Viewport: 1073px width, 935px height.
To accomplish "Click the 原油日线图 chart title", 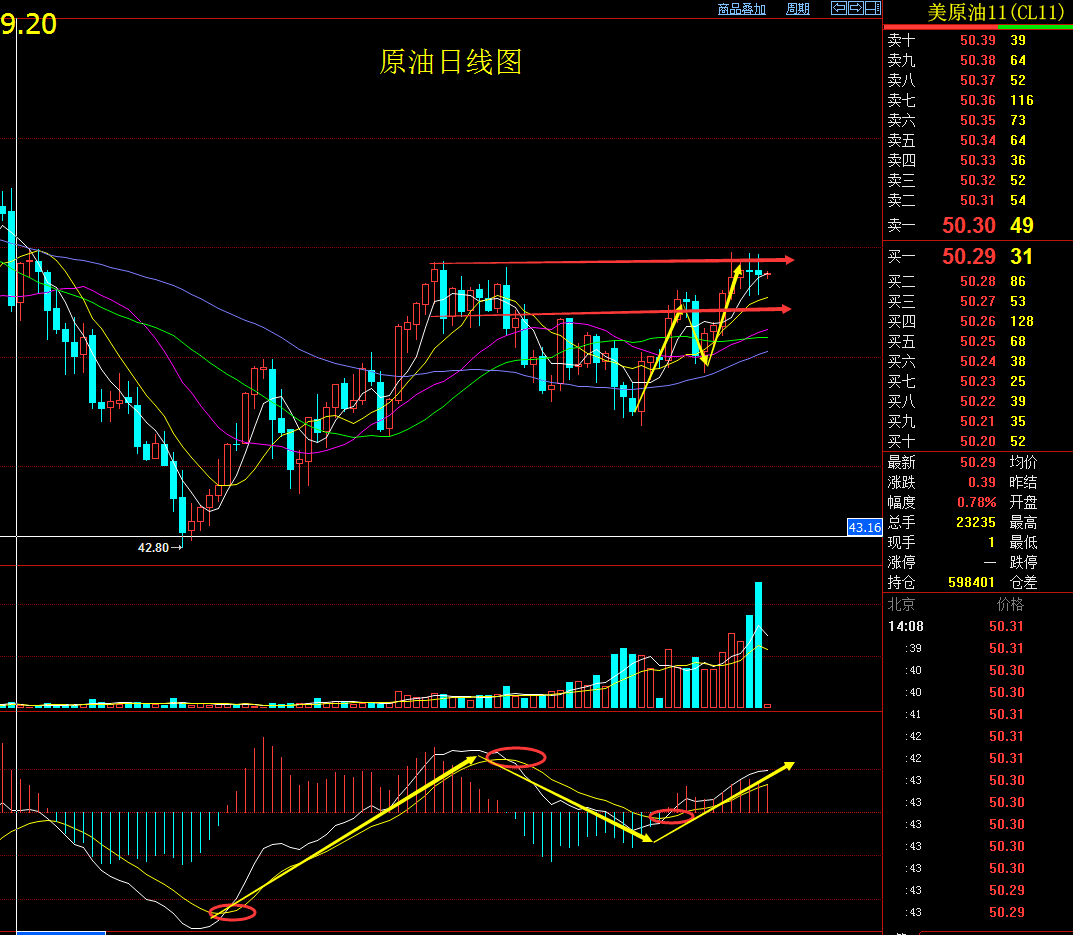I will [451, 62].
